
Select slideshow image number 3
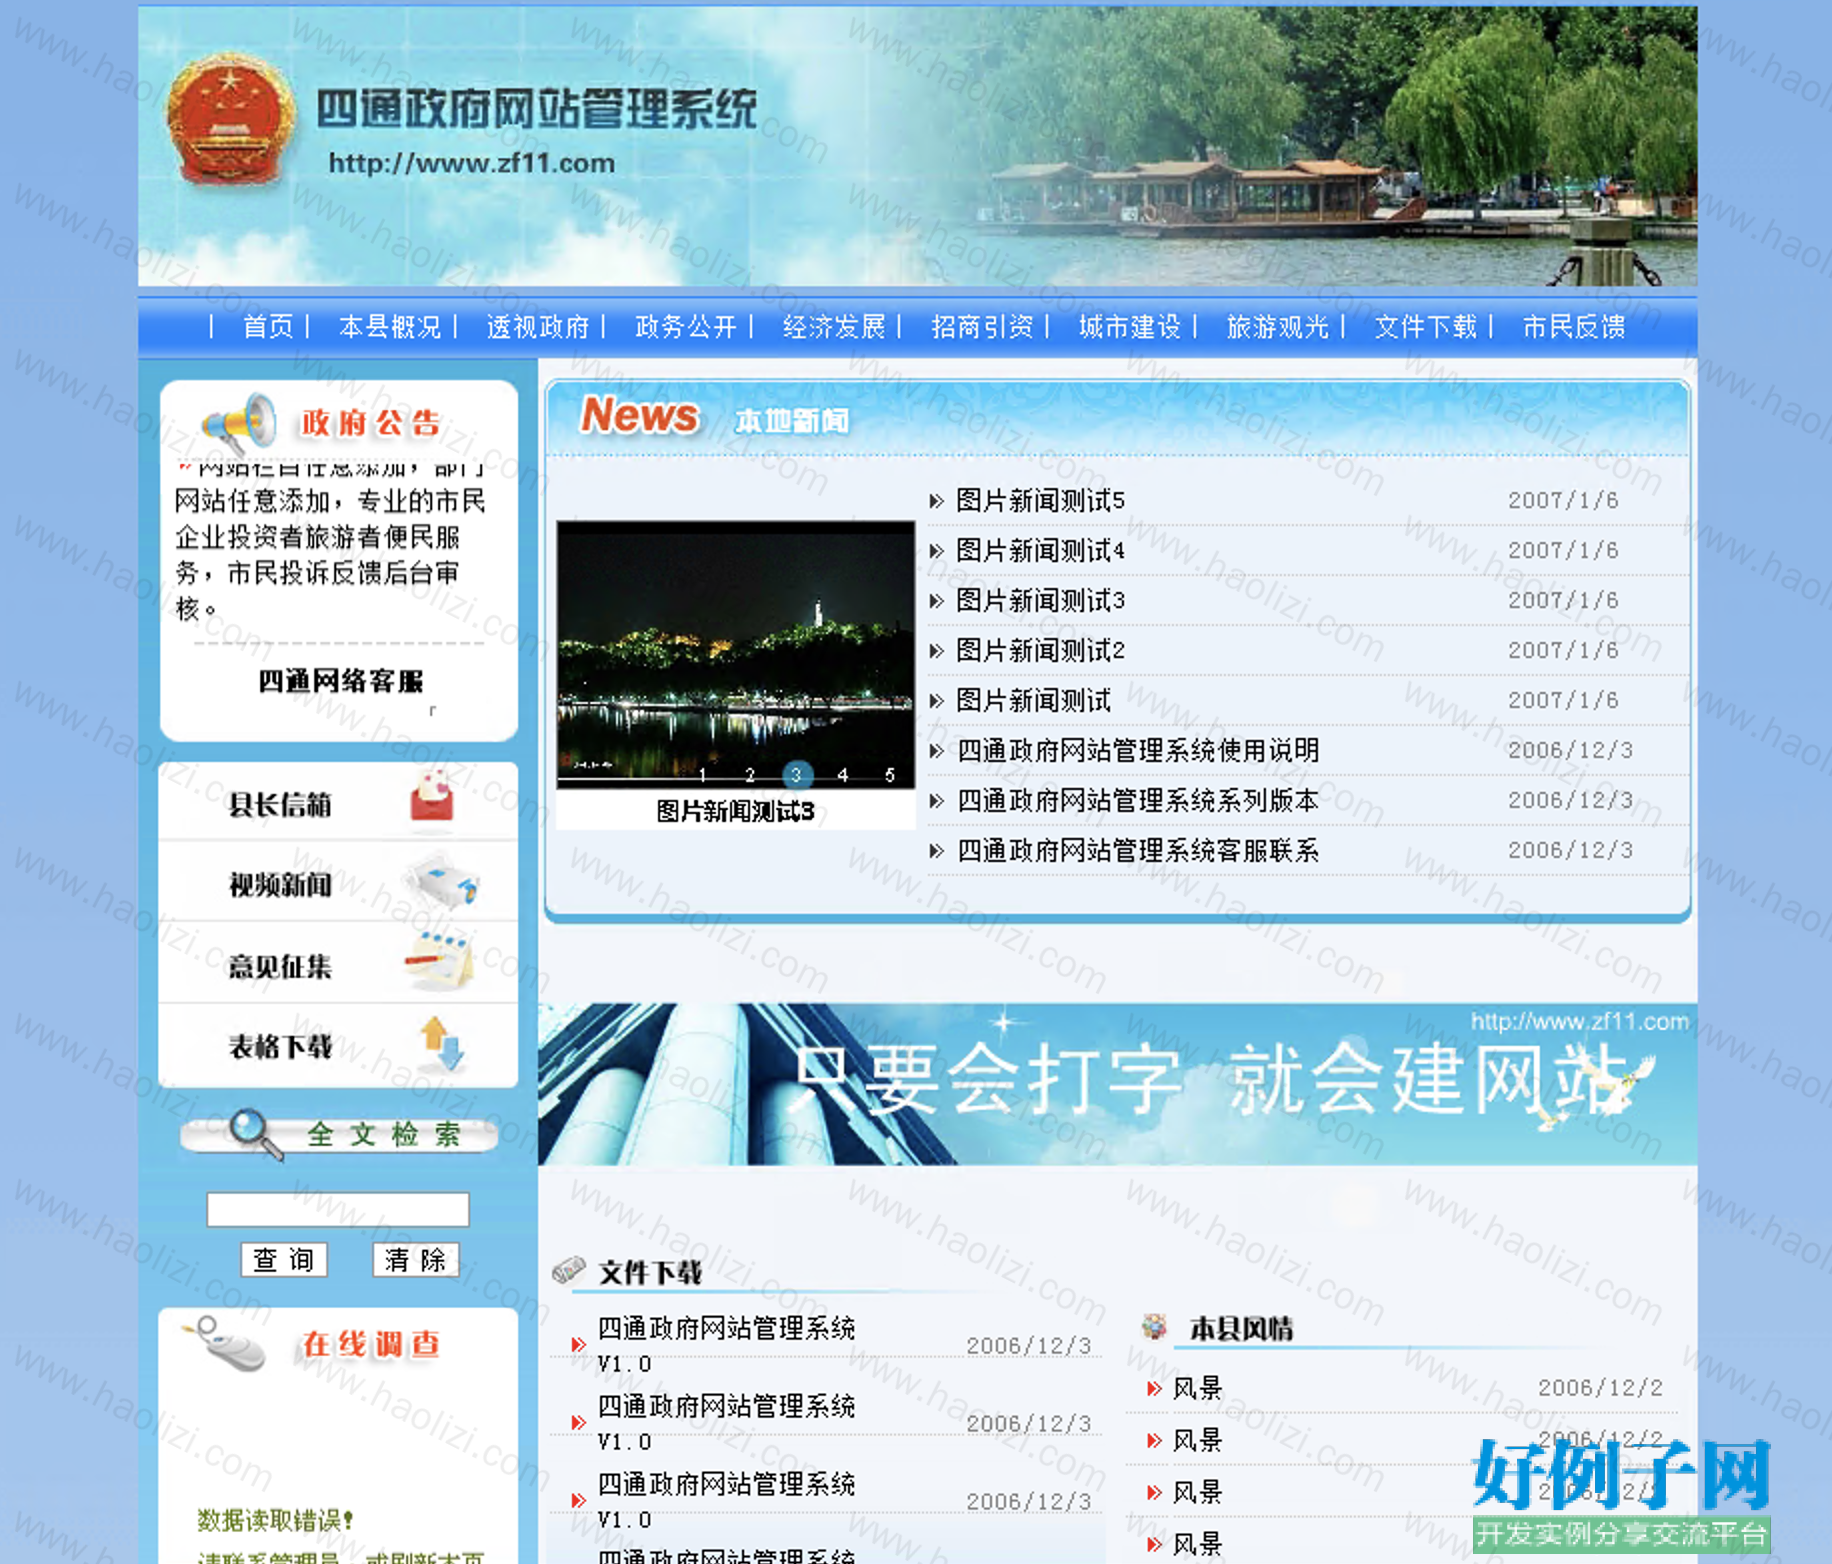point(797,775)
